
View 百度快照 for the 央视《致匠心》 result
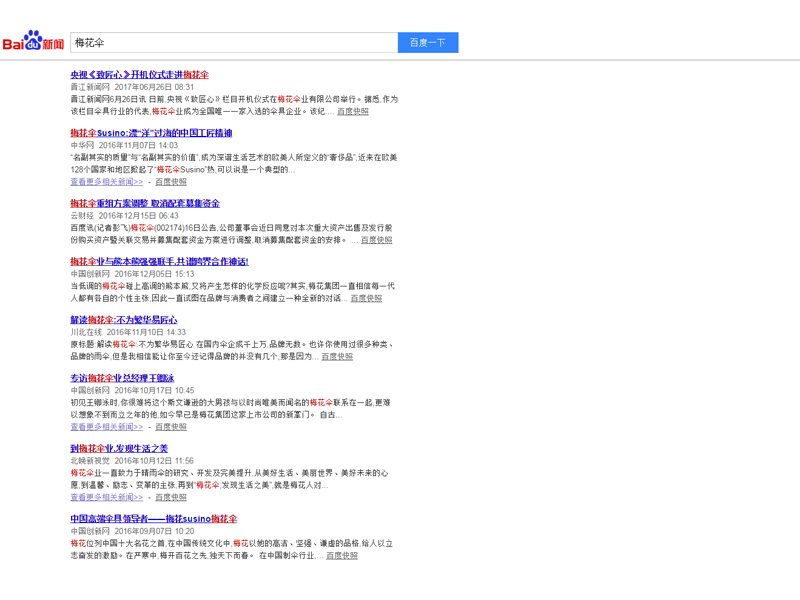tap(352, 111)
